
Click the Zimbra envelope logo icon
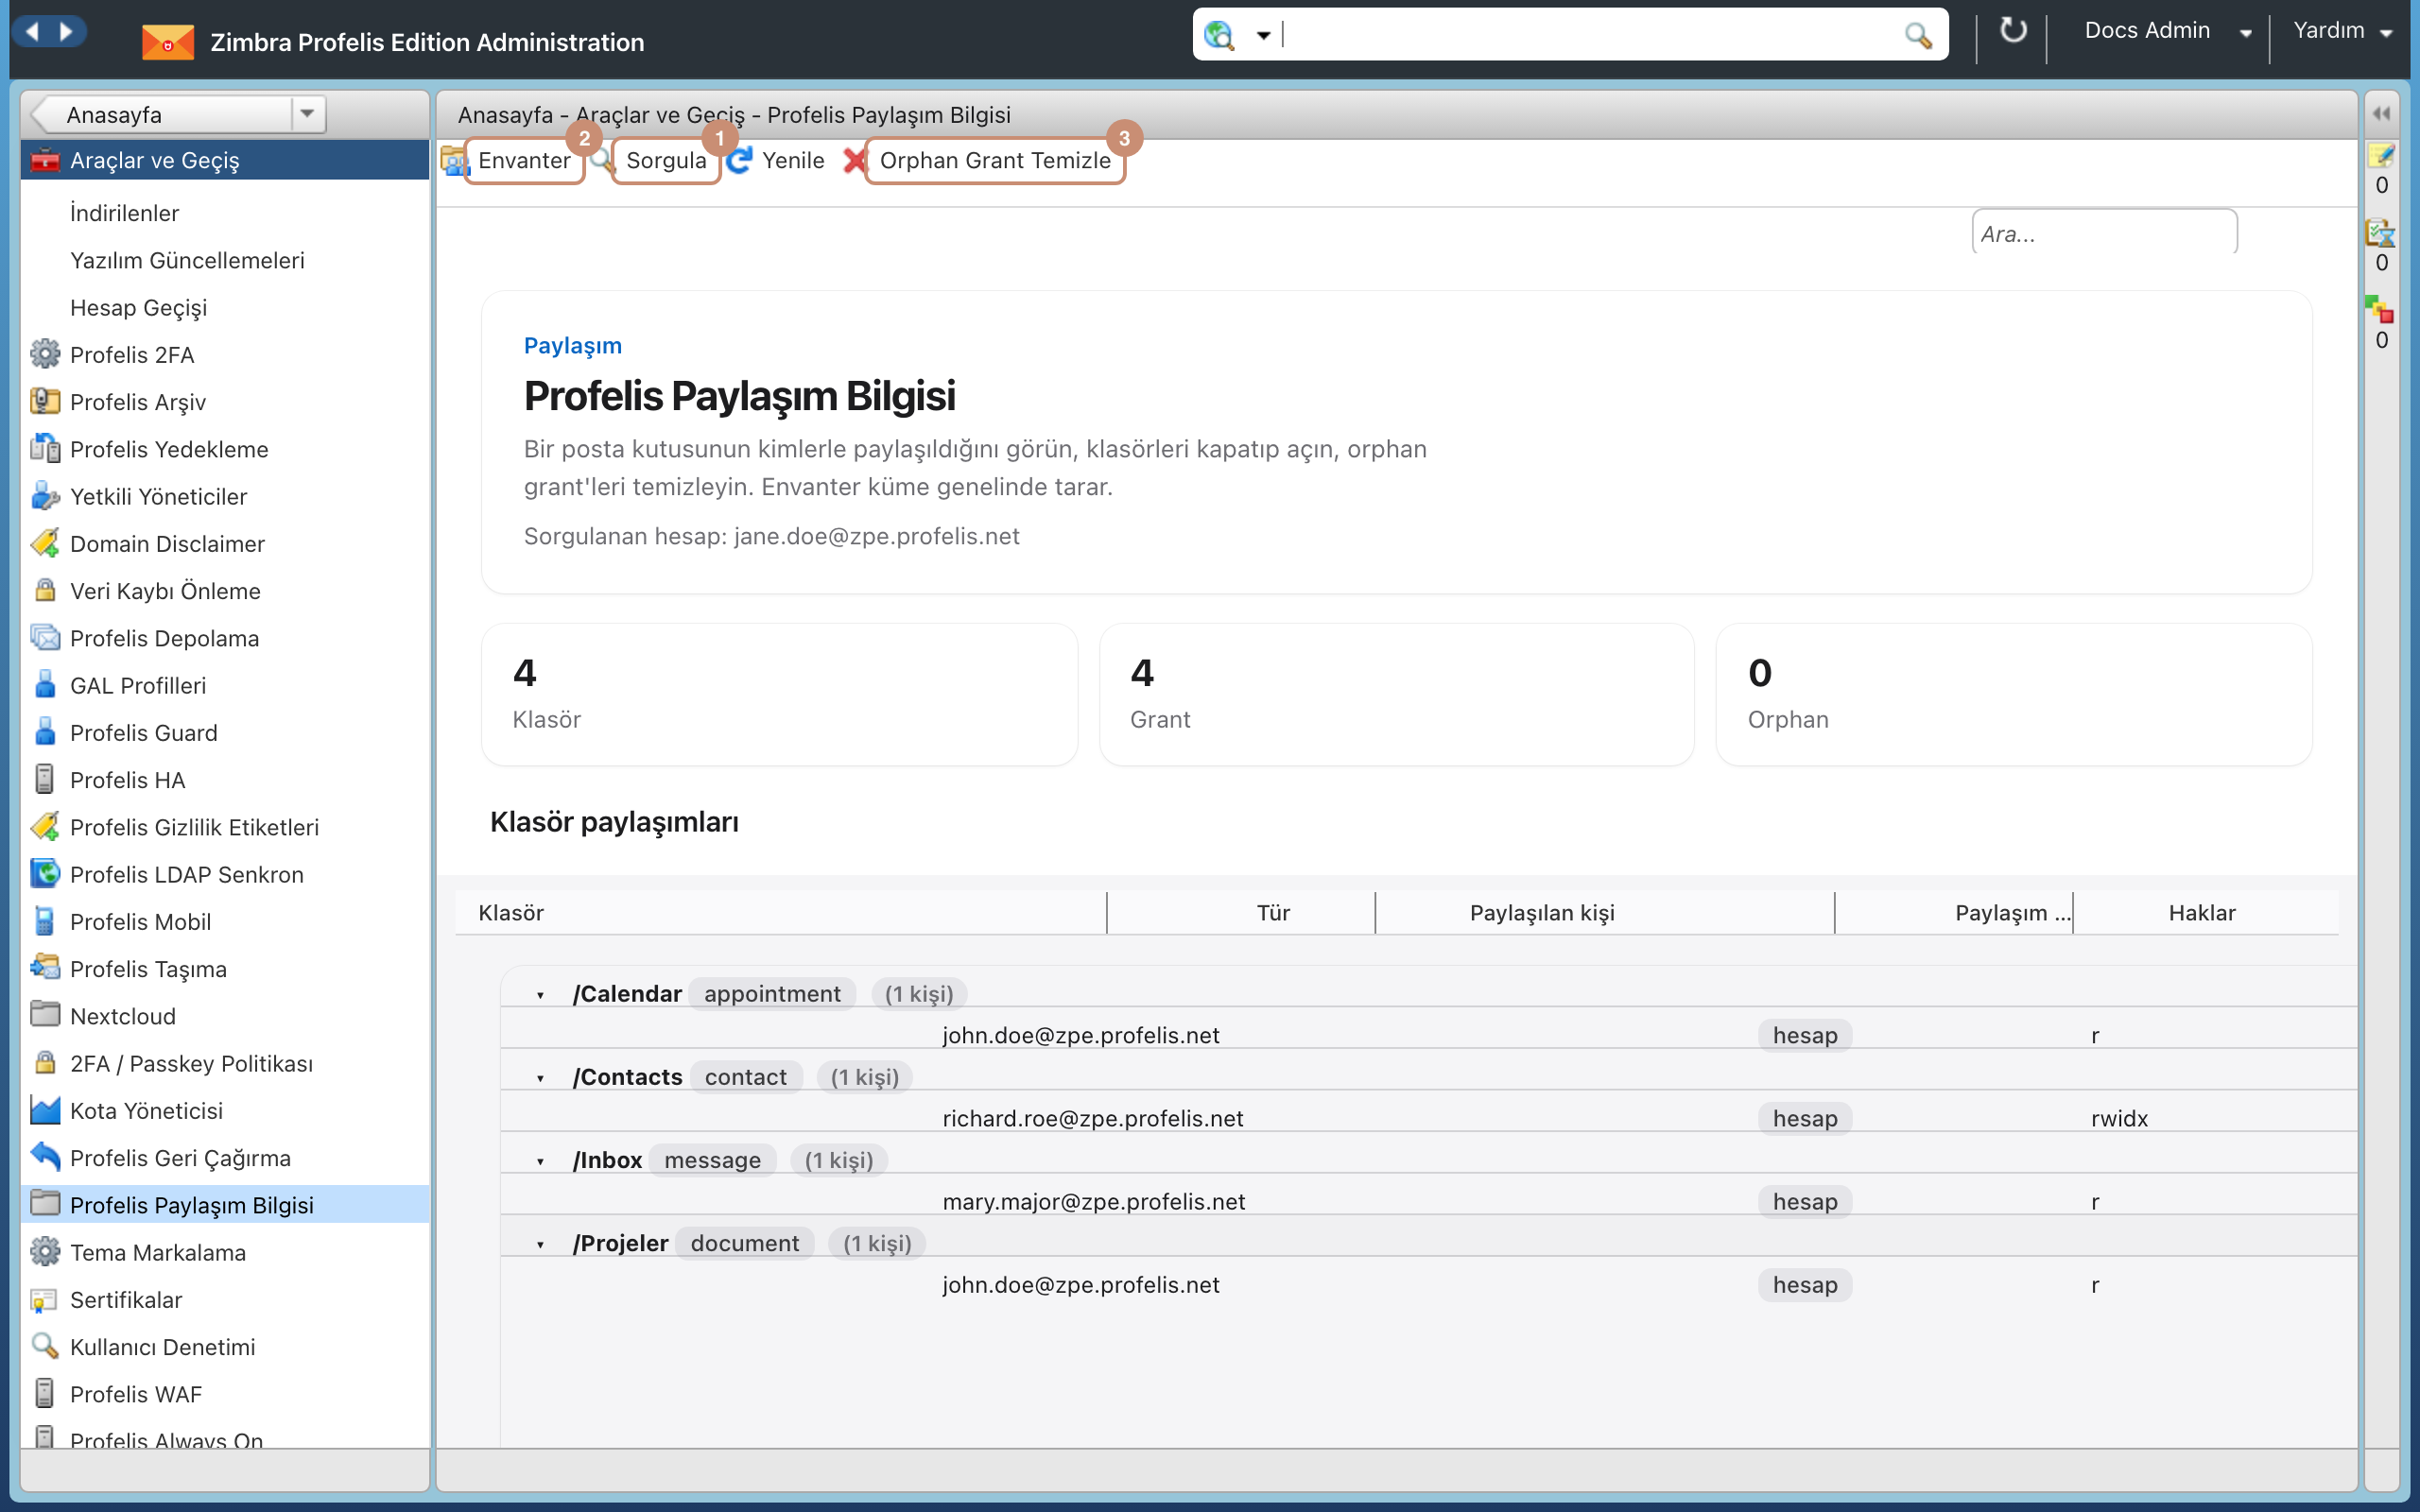(167, 42)
